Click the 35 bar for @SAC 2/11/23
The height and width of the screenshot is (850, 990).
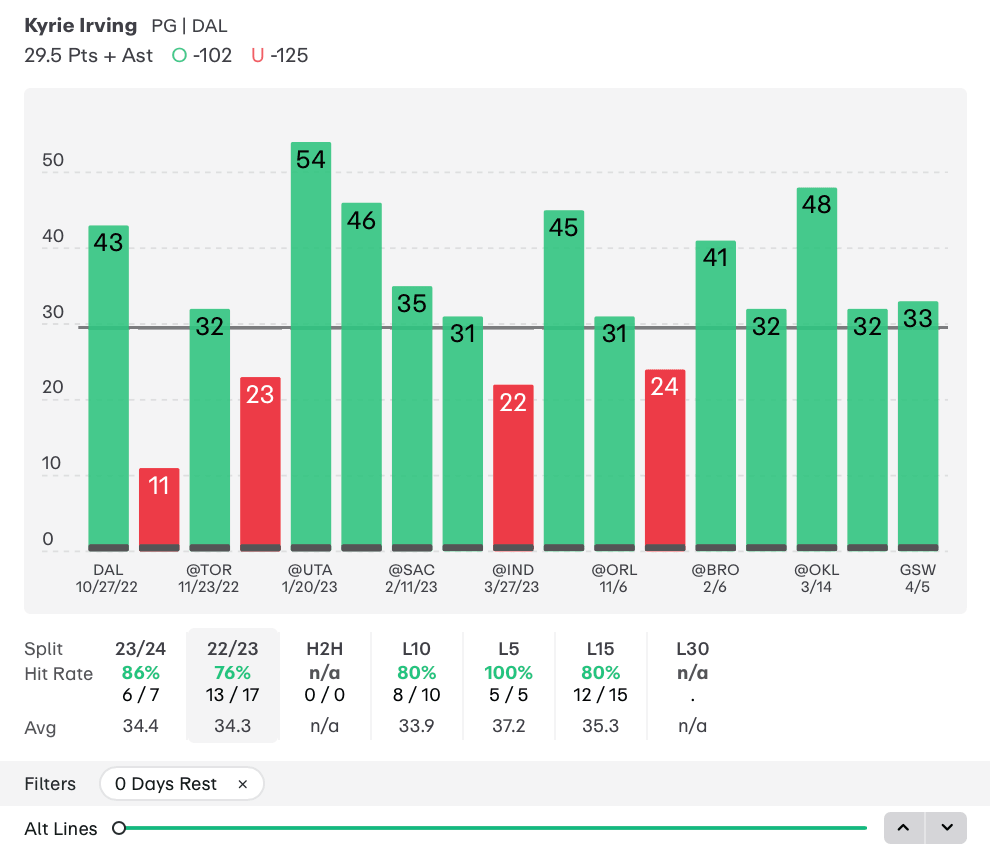412,419
